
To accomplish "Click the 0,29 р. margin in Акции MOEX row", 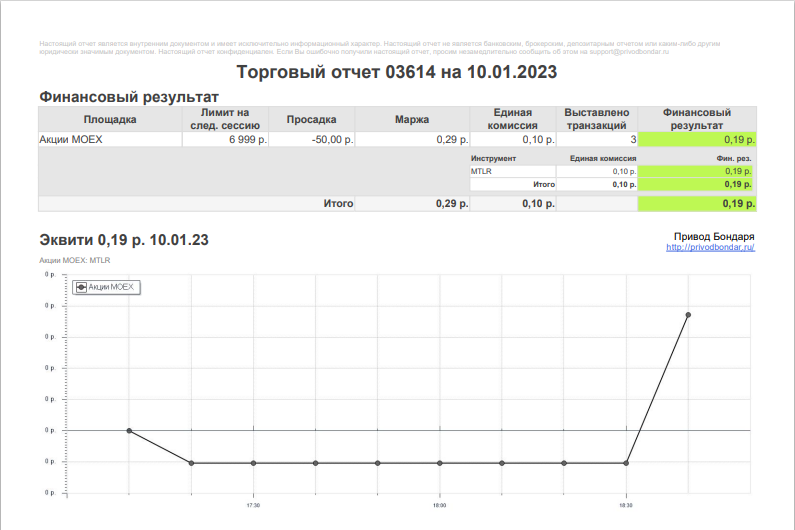I will 452,139.
